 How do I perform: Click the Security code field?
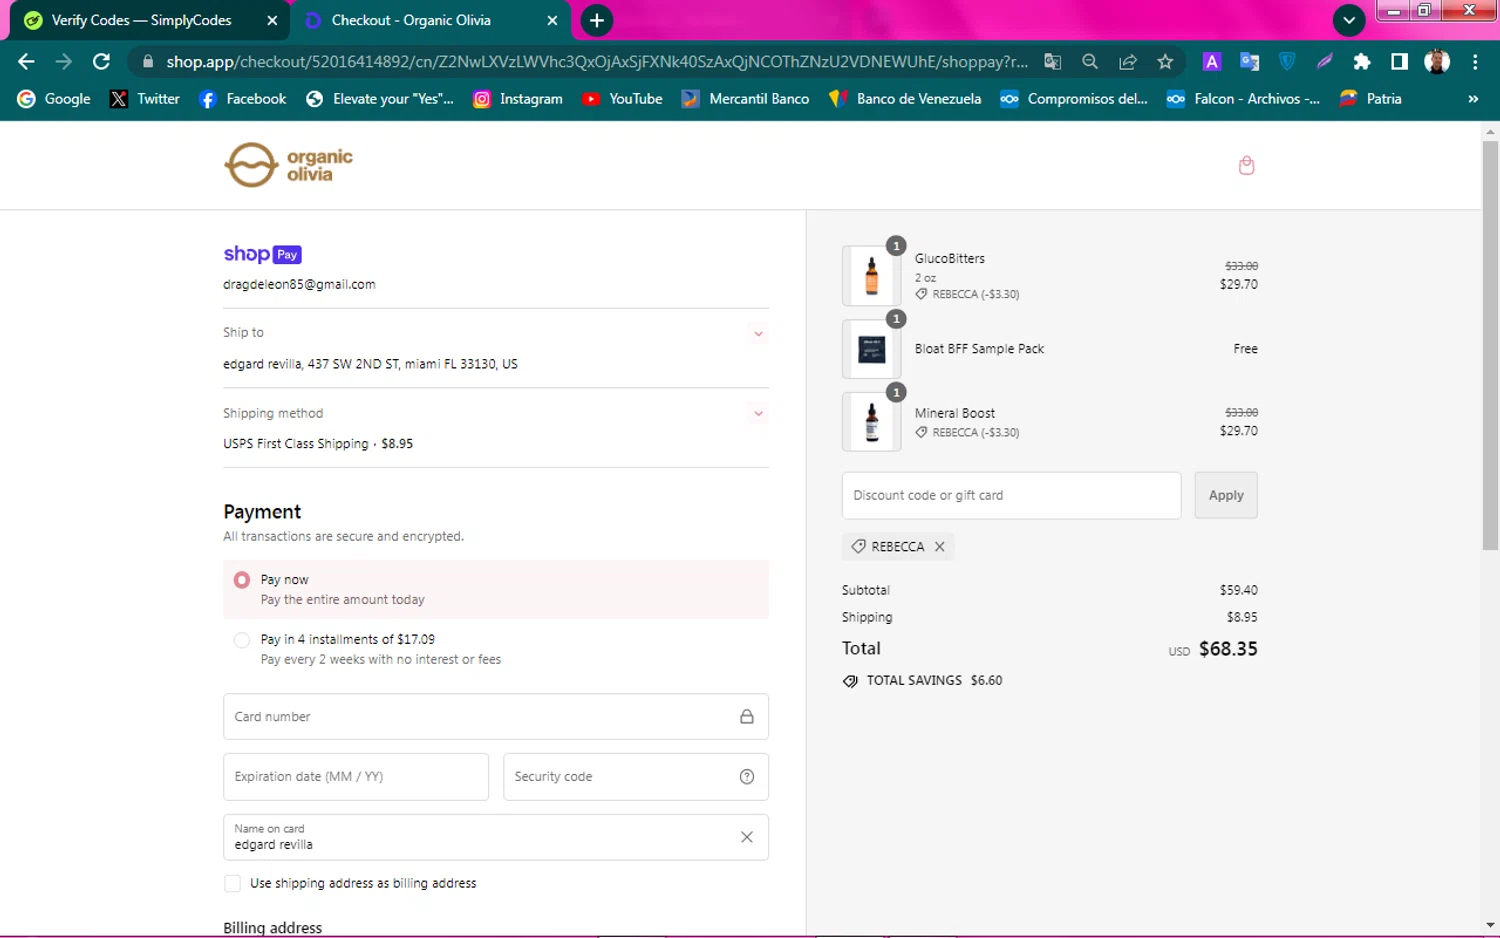tap(636, 777)
